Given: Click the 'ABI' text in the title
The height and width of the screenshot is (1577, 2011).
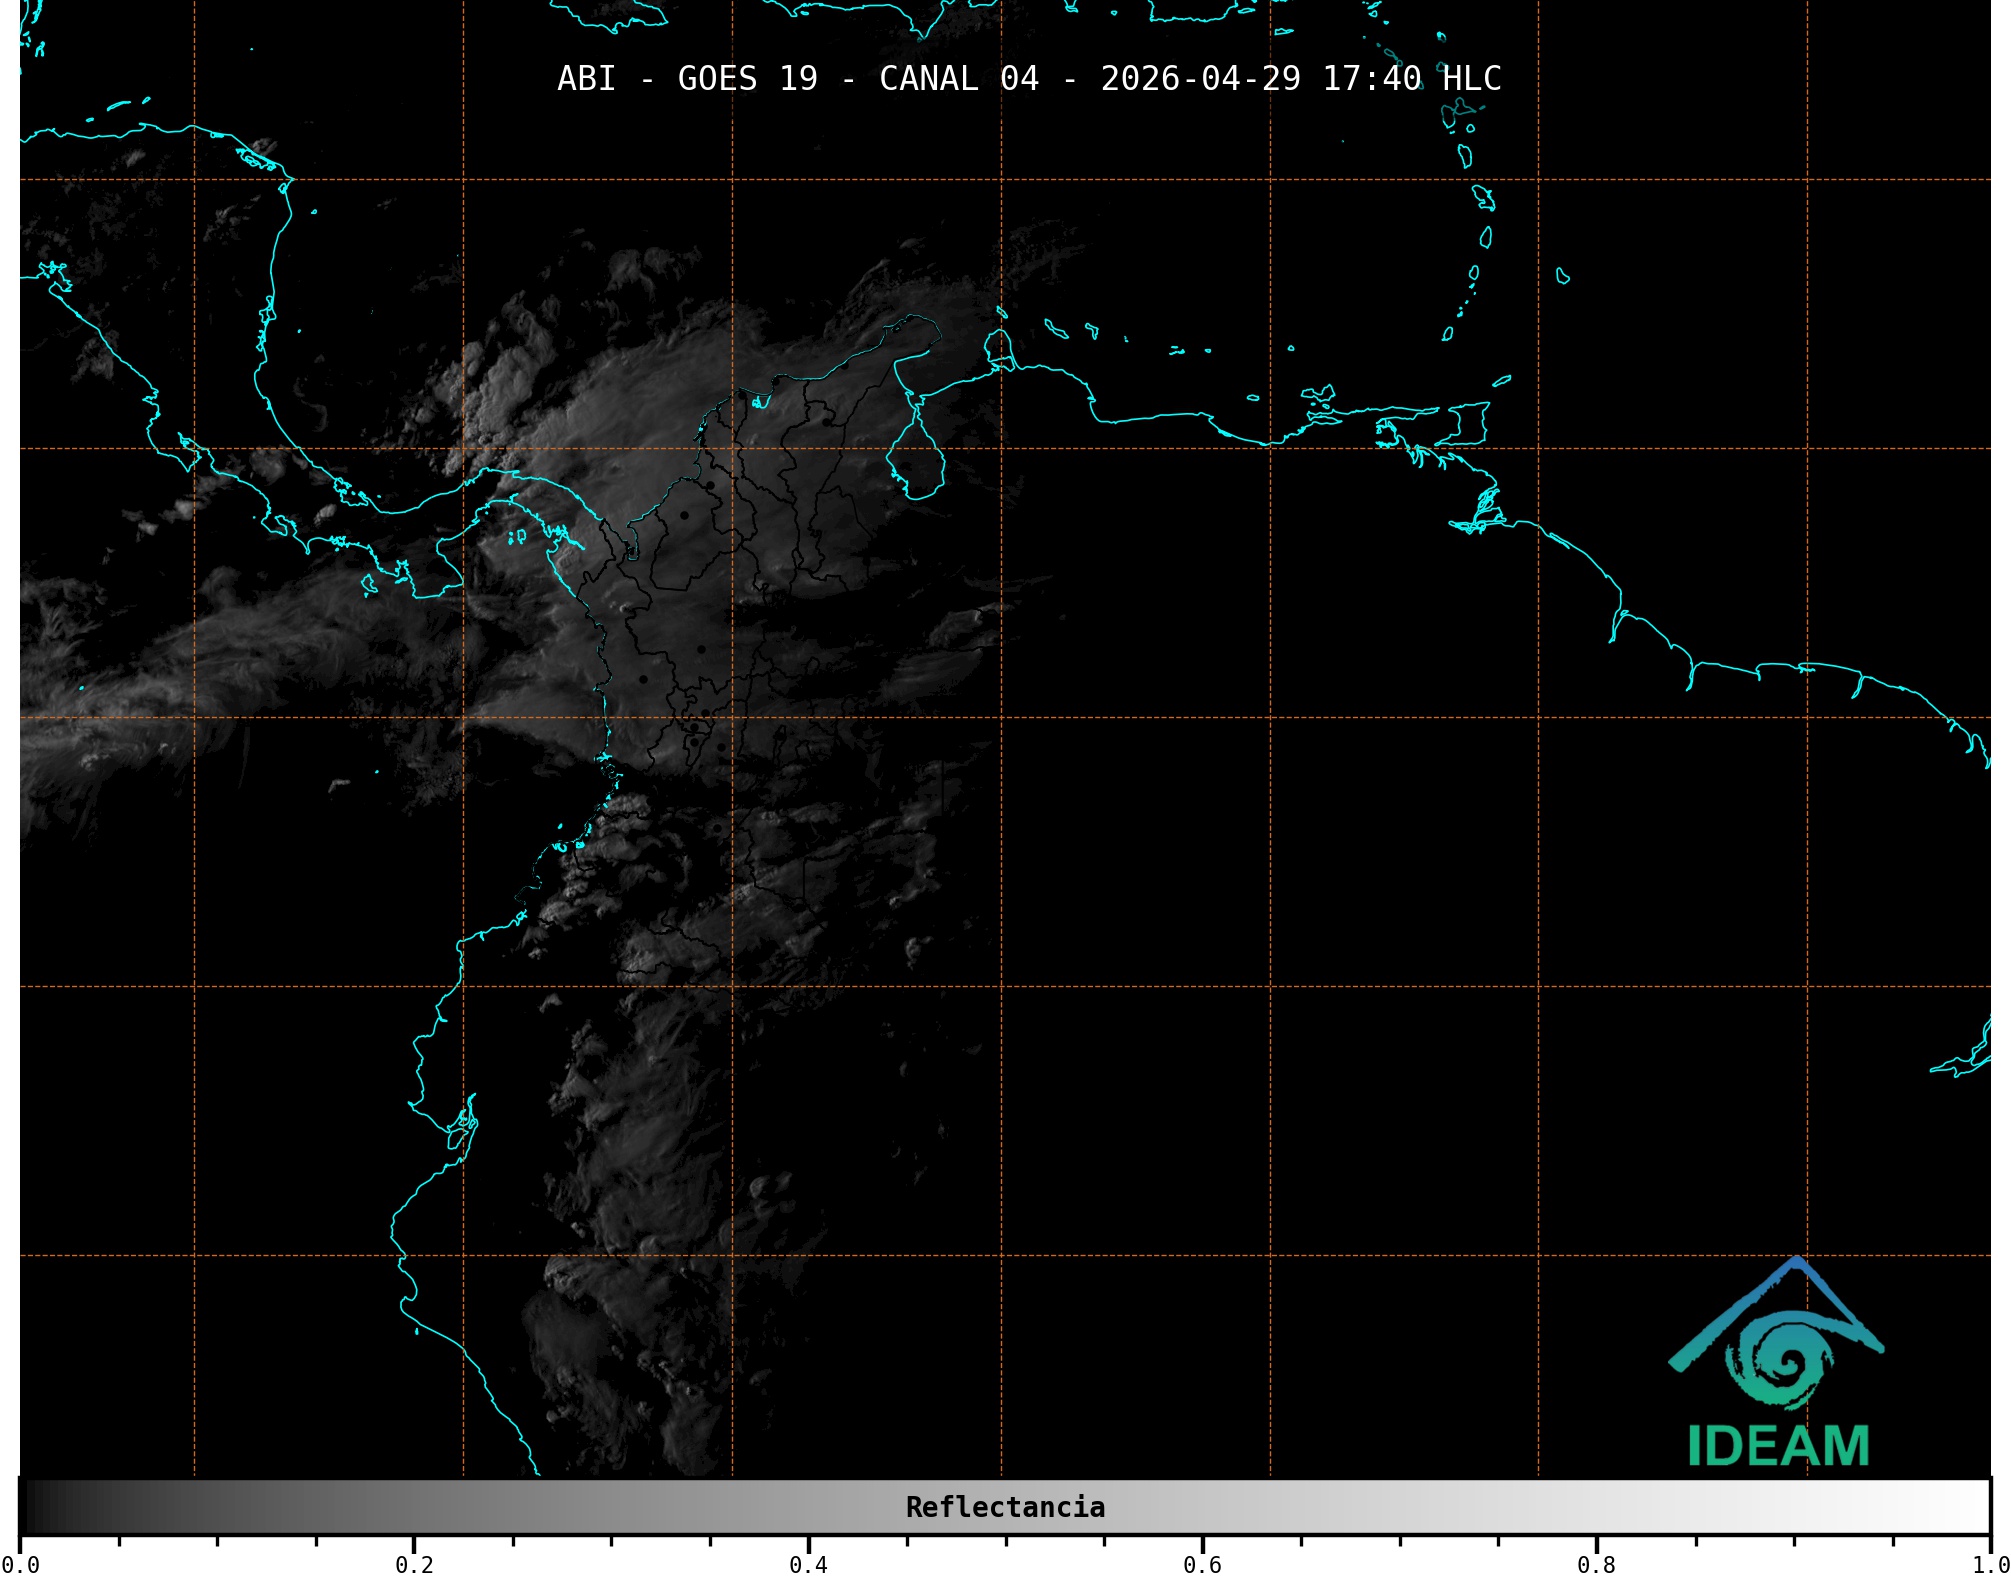Looking at the screenshot, I should tap(586, 79).
